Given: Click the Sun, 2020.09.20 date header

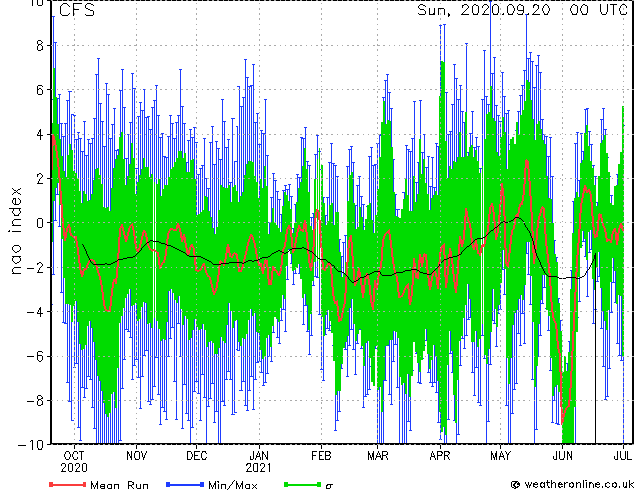Looking at the screenshot, I should [x=484, y=10].
